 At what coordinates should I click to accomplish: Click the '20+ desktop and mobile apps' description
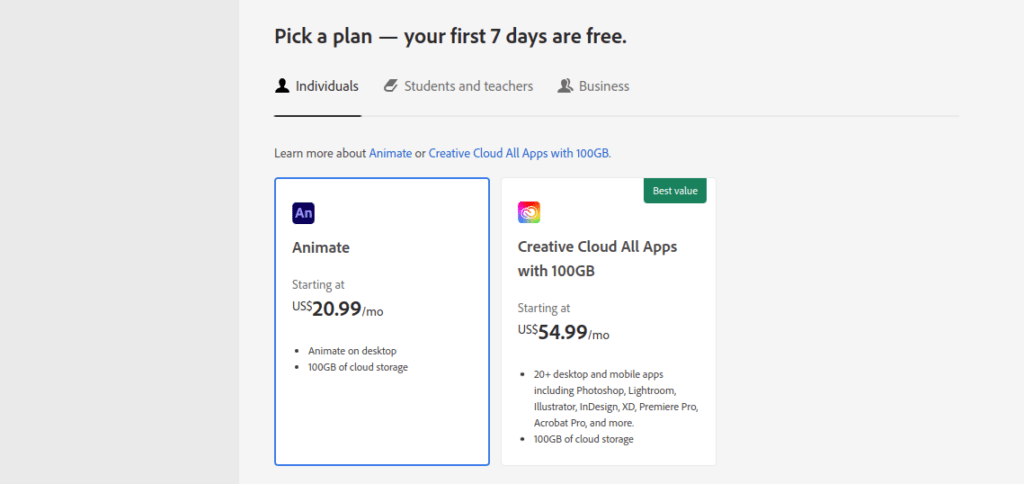pyautogui.click(x=616, y=398)
